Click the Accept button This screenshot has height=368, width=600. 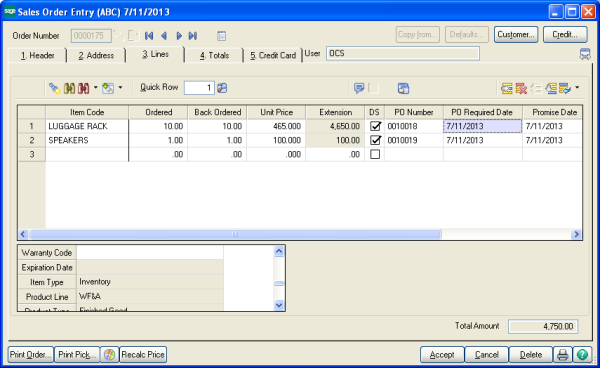tap(442, 355)
